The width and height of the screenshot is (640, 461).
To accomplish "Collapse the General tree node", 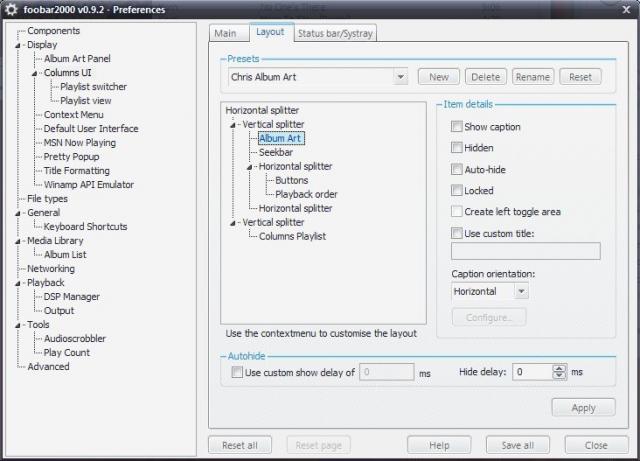I will 18,214.
